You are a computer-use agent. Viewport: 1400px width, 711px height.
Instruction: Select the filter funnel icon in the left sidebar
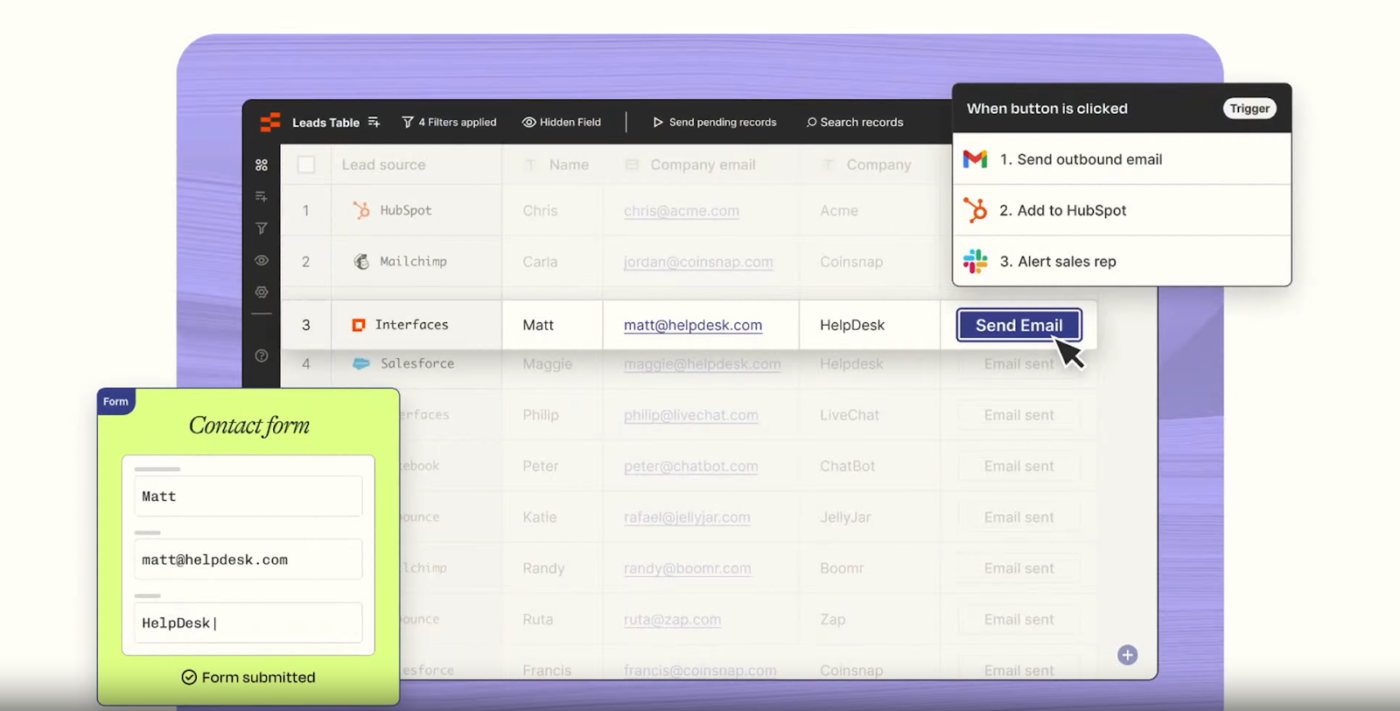261,229
